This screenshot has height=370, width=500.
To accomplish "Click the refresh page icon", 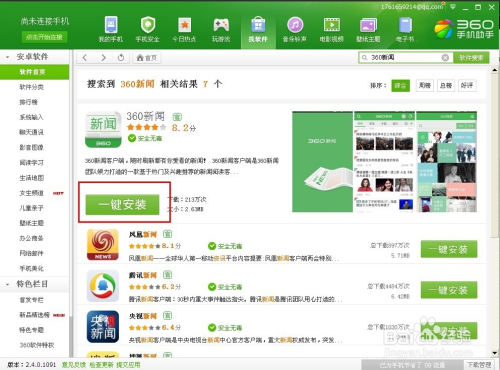I will coord(121,58).
